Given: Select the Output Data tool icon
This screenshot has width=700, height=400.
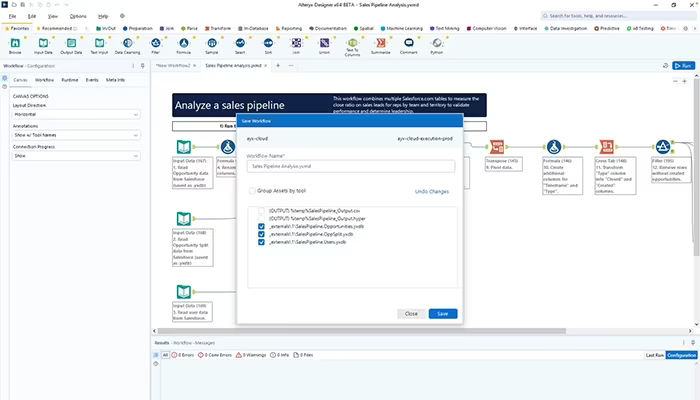Looking at the screenshot, I should tap(71, 43).
